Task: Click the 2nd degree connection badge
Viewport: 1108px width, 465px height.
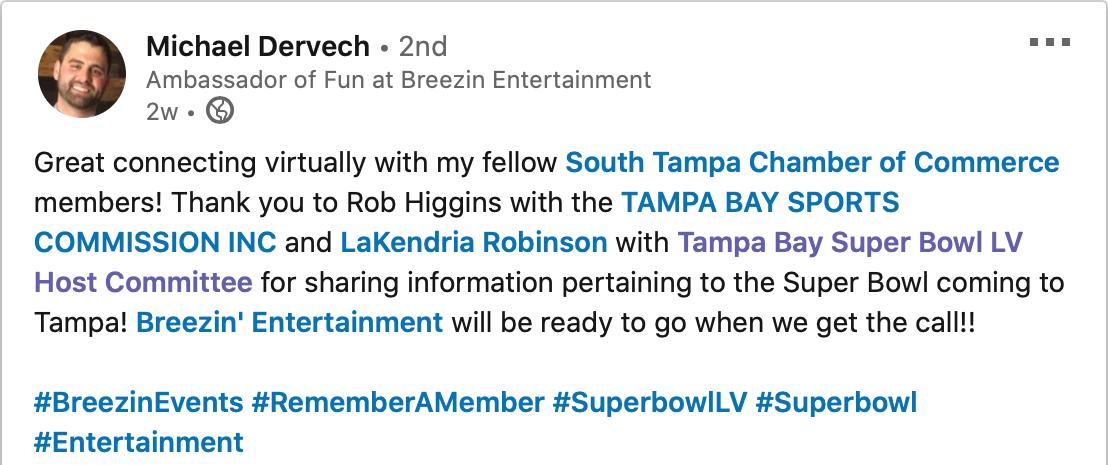Action: click(423, 47)
